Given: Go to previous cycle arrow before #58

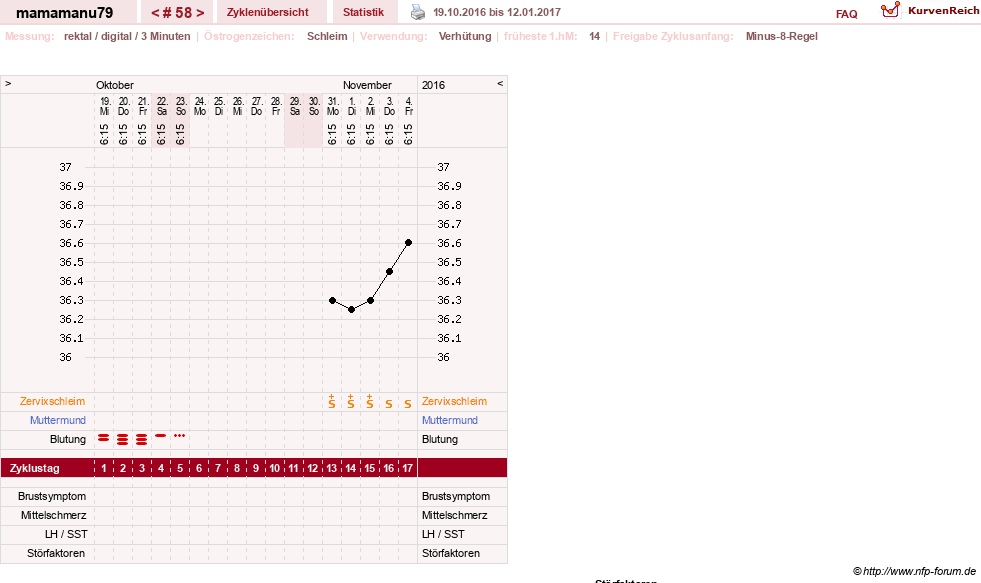Looking at the screenshot, I should [x=155, y=13].
